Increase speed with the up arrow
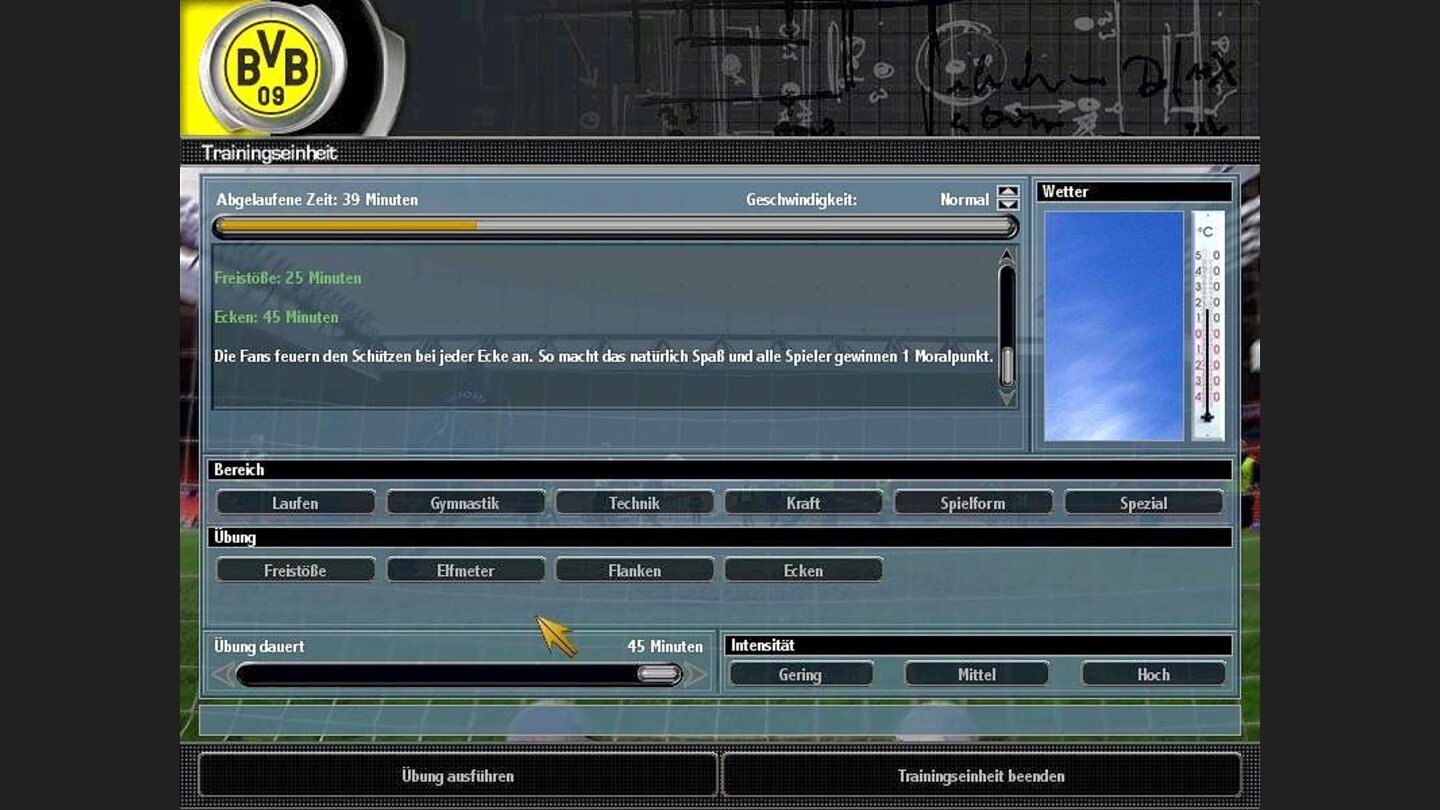 pyautogui.click(x=1007, y=192)
